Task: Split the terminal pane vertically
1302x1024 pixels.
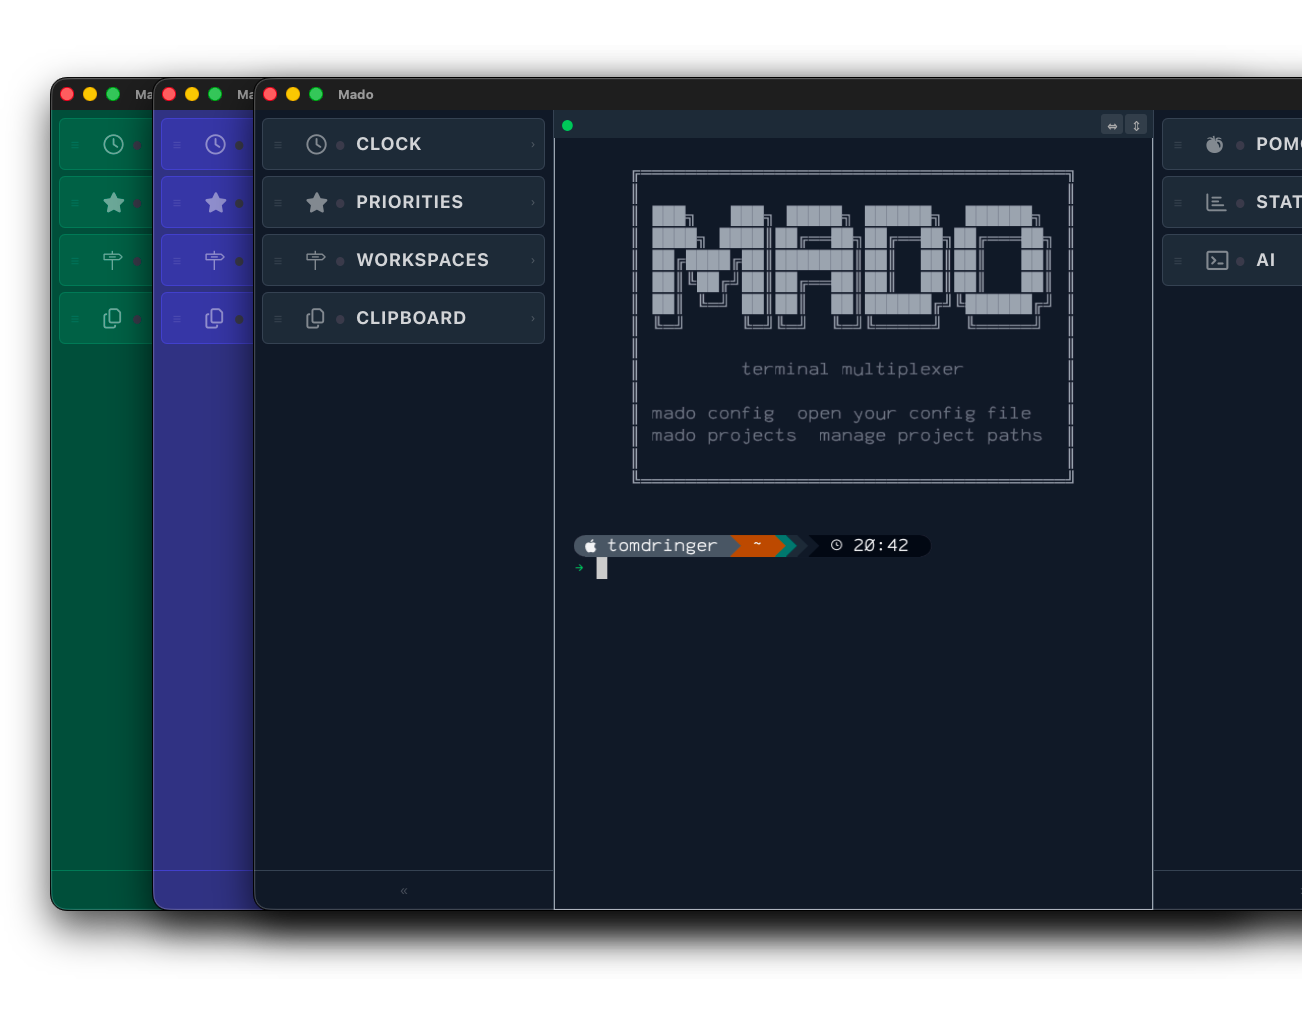Action: (1136, 125)
